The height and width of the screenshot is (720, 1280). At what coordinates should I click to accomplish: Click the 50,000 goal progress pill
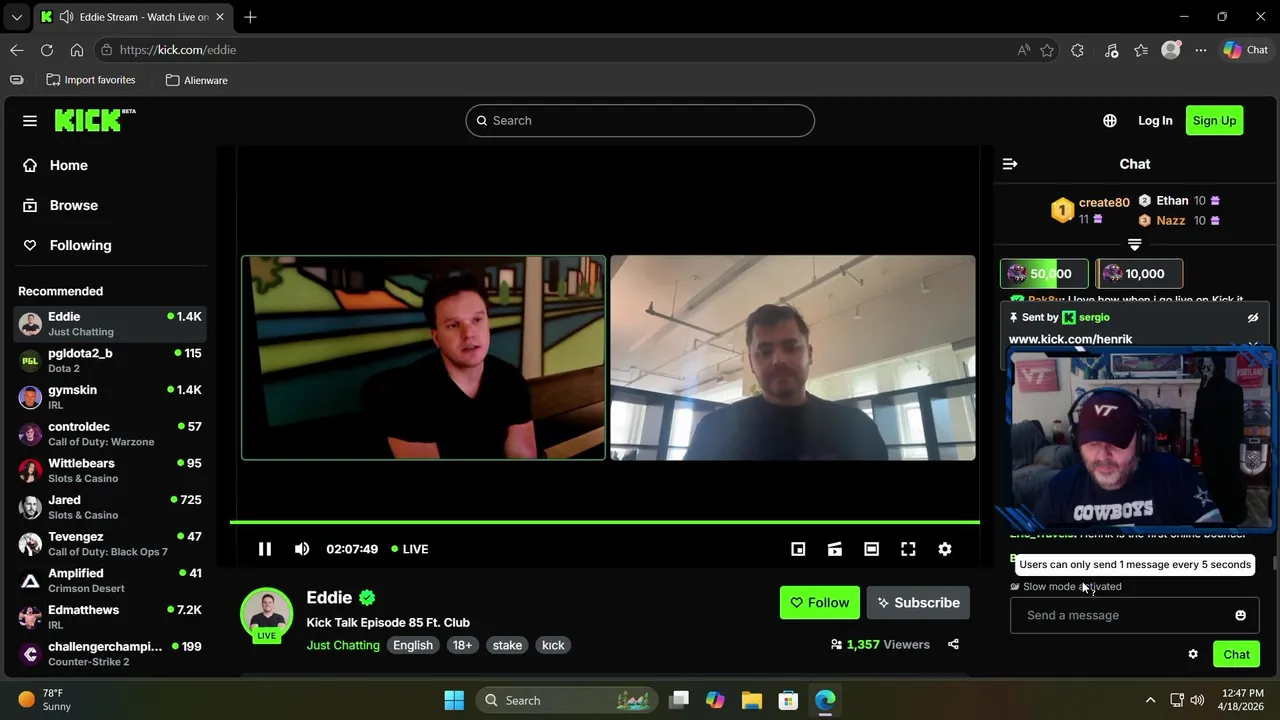tap(1044, 274)
